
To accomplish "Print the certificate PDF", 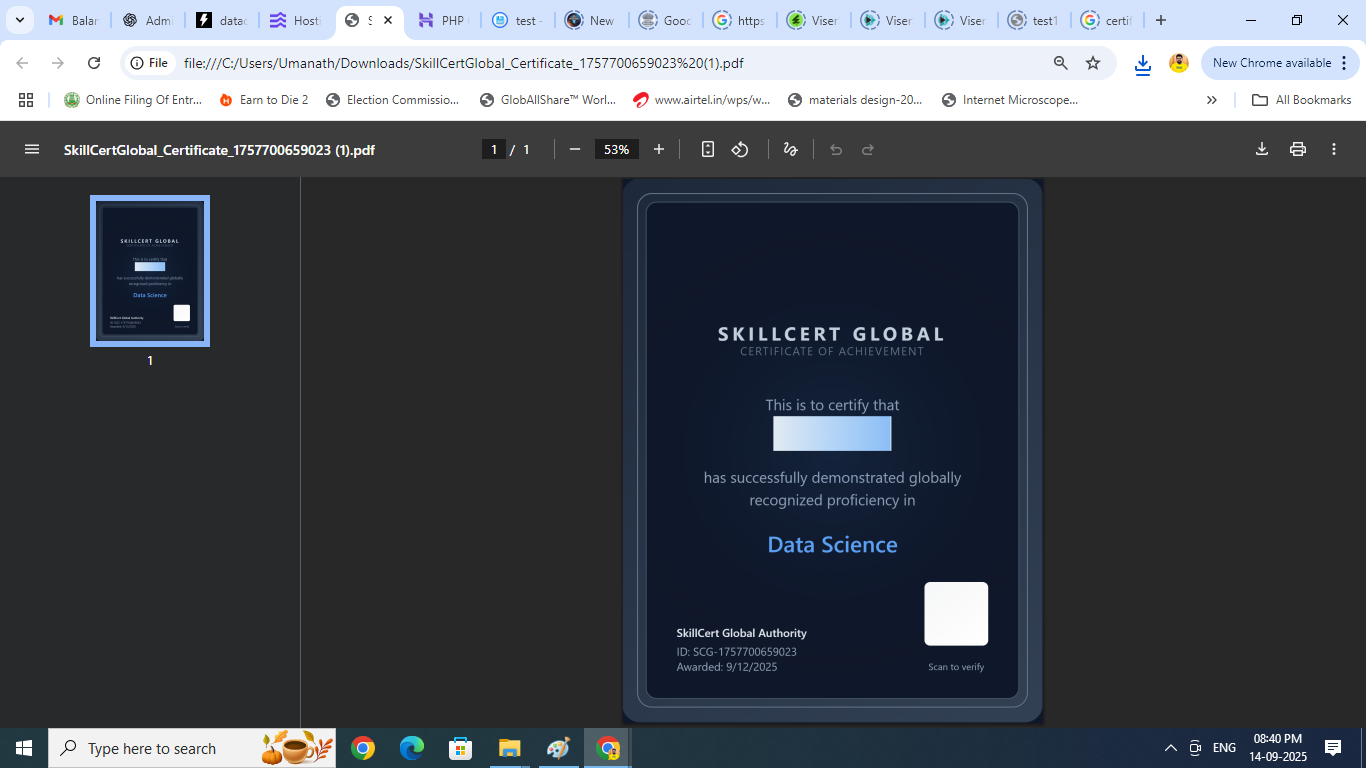I will coord(1298,149).
